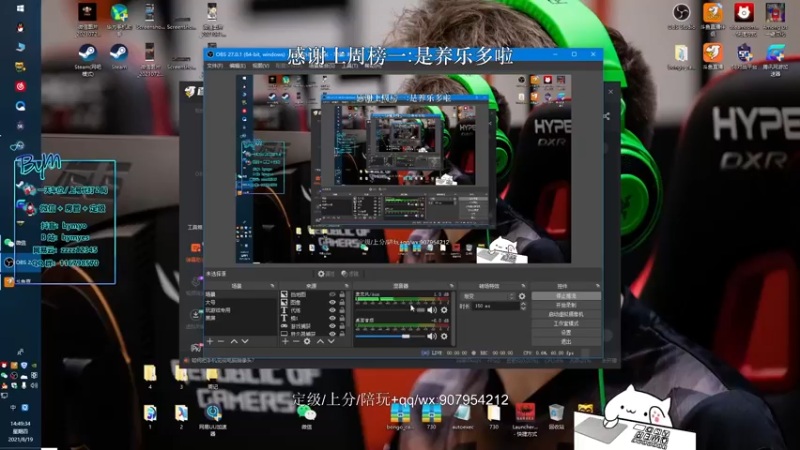800x450 pixels.
Task: Open the 斗鱼直播 desktop icon
Action: tap(713, 56)
